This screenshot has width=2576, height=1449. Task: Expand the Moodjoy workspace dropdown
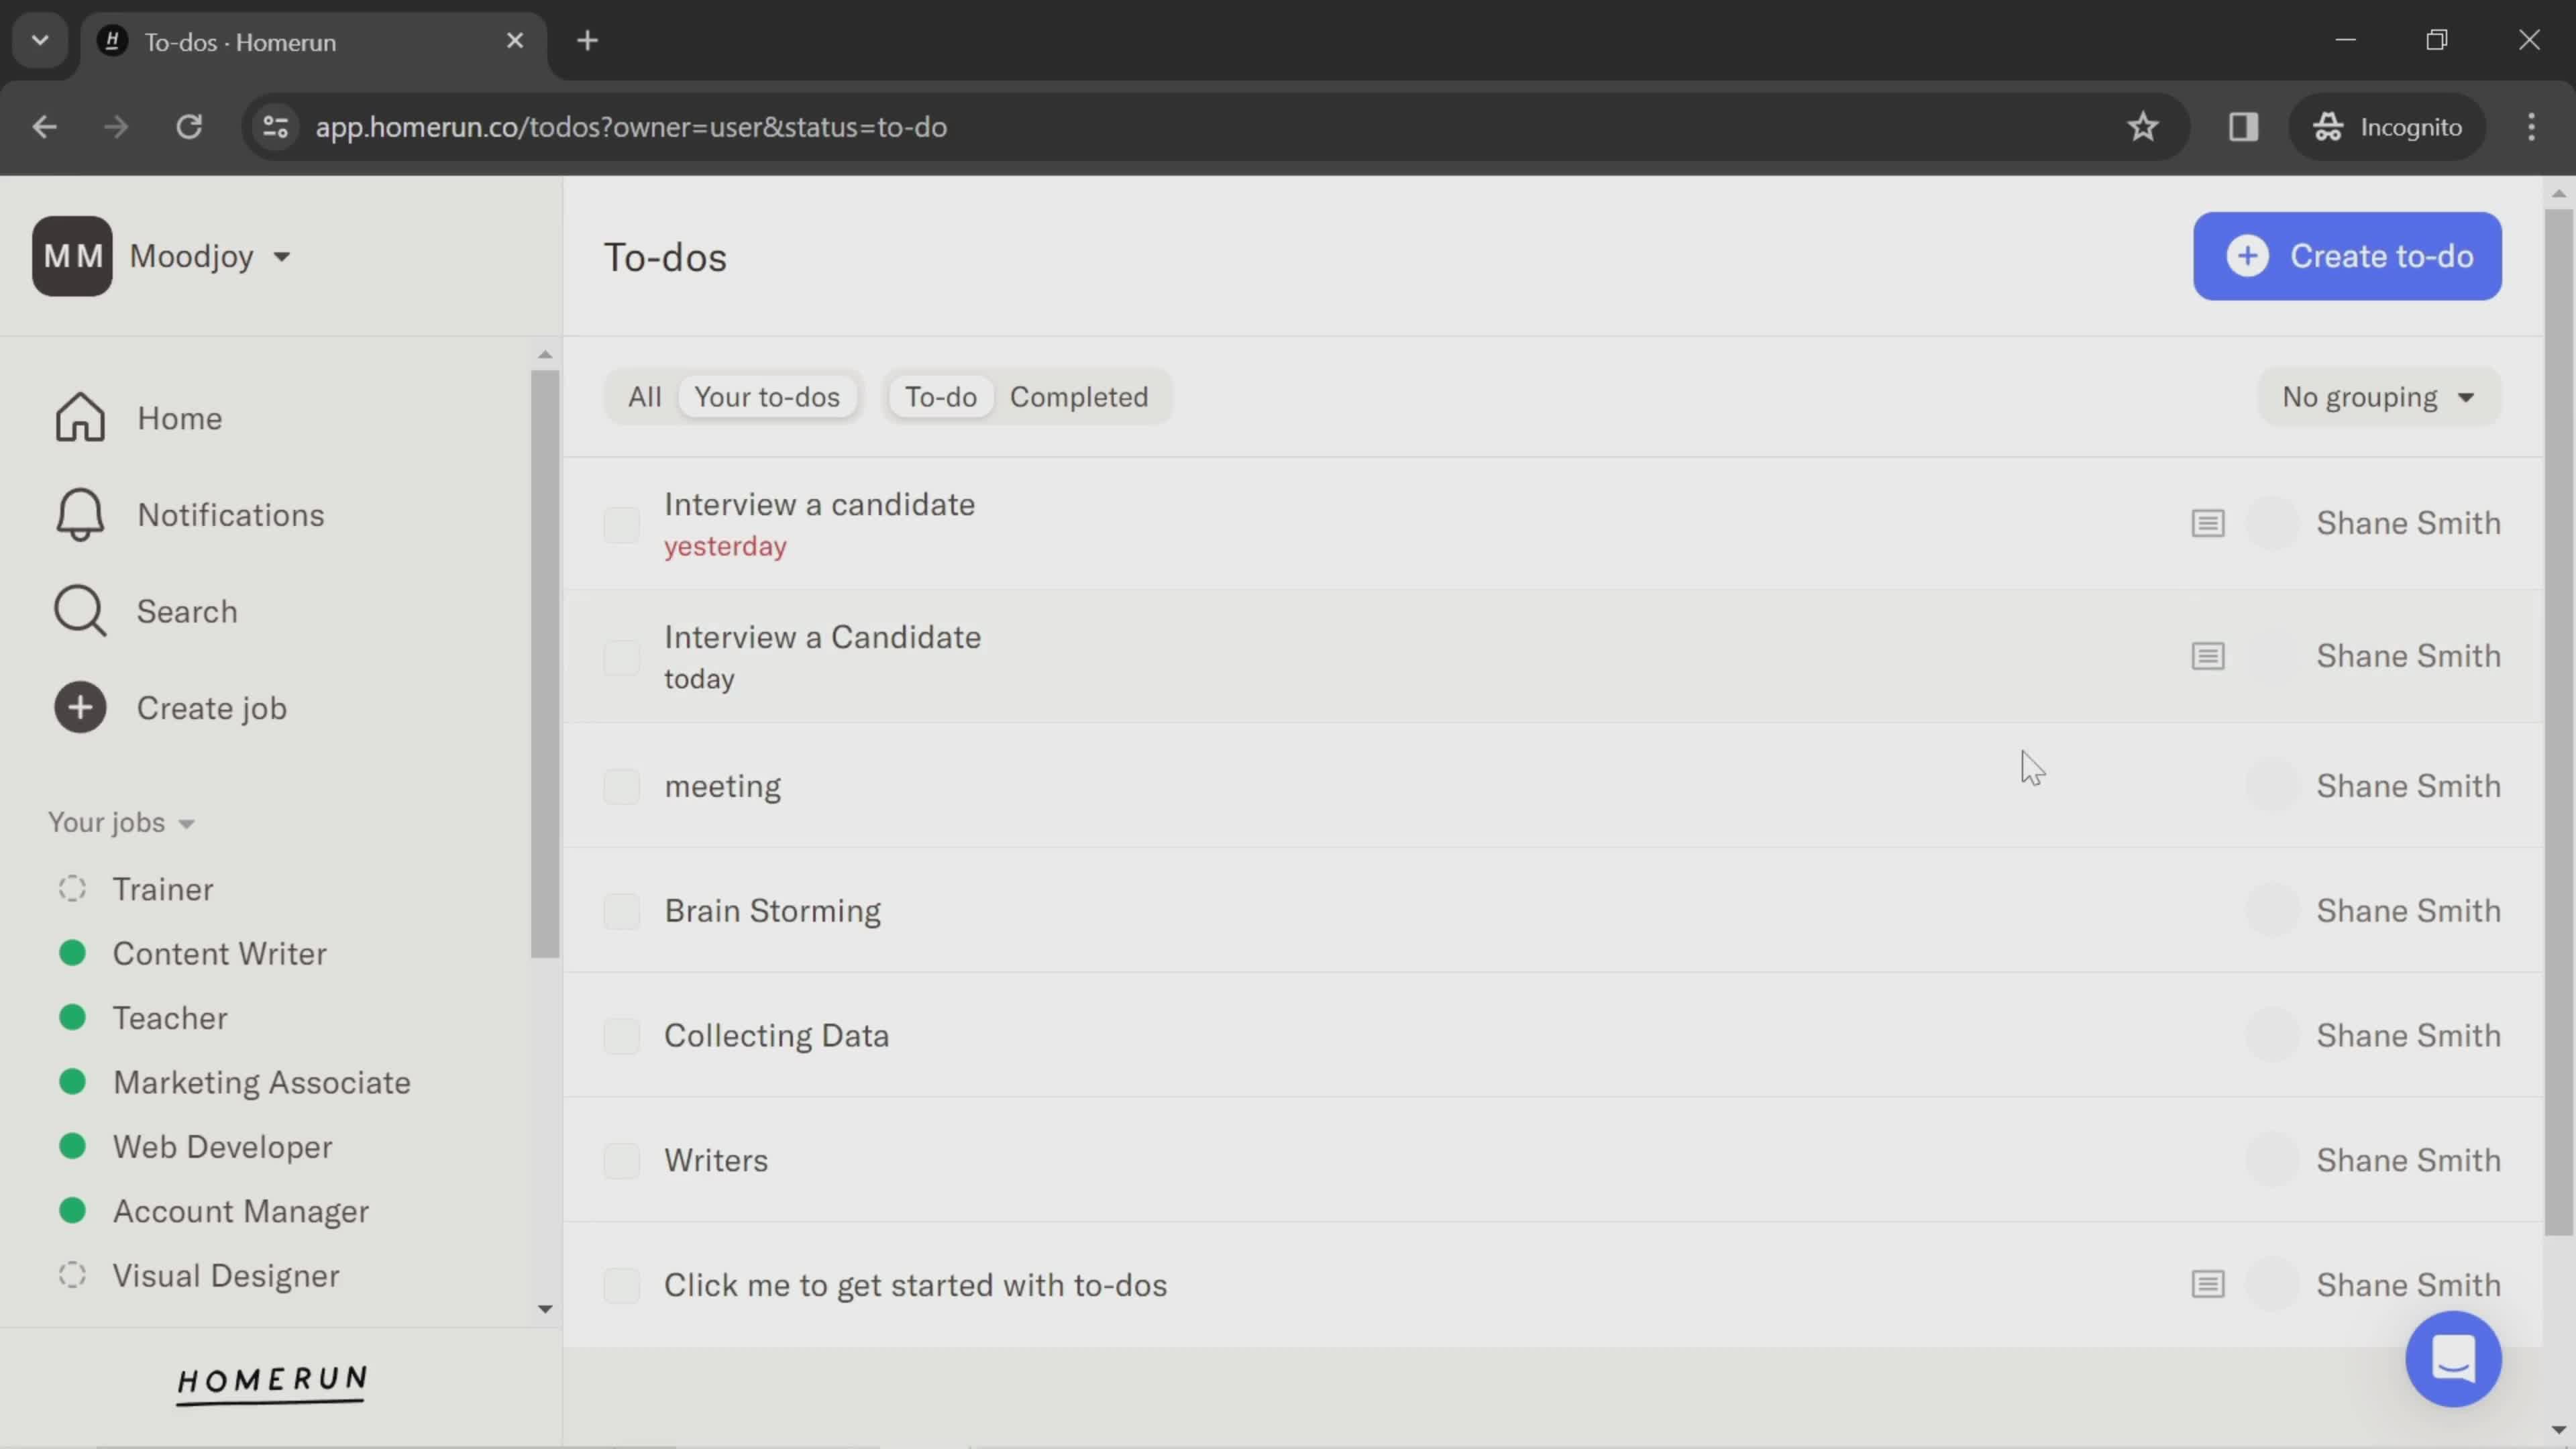tap(281, 257)
